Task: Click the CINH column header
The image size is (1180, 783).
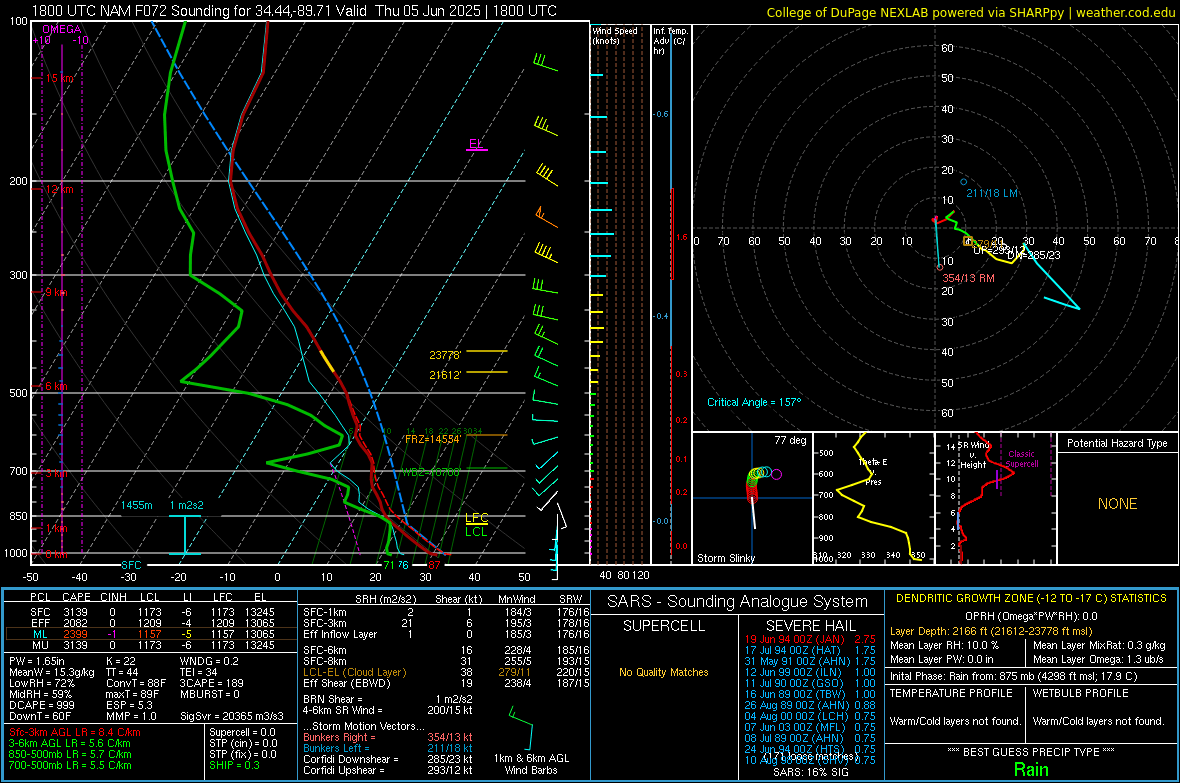Action: [114, 598]
